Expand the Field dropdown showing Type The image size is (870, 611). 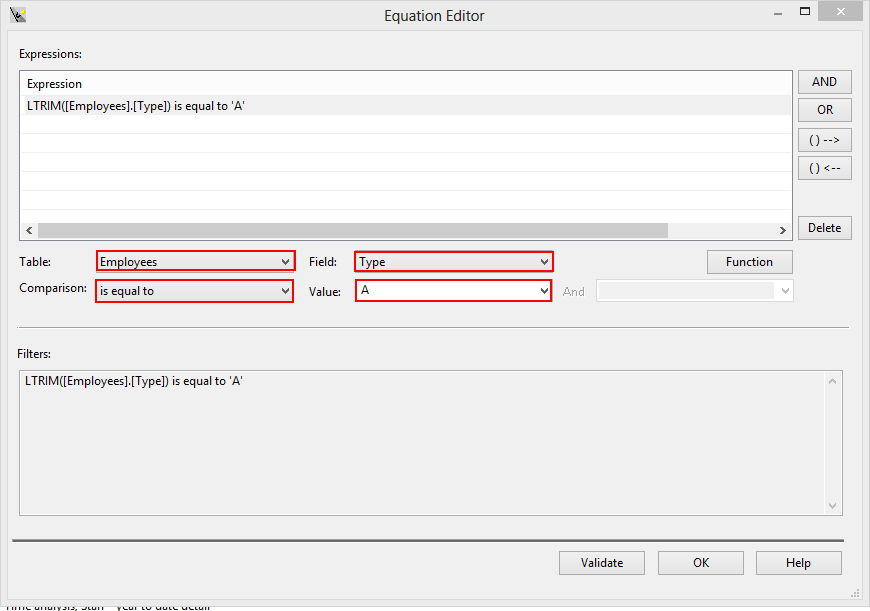point(544,262)
